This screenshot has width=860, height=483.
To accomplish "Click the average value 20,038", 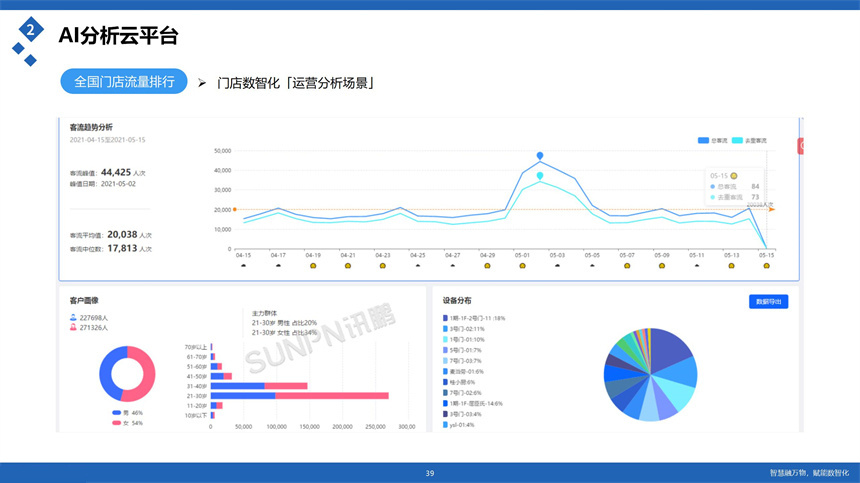I will 122,235.
